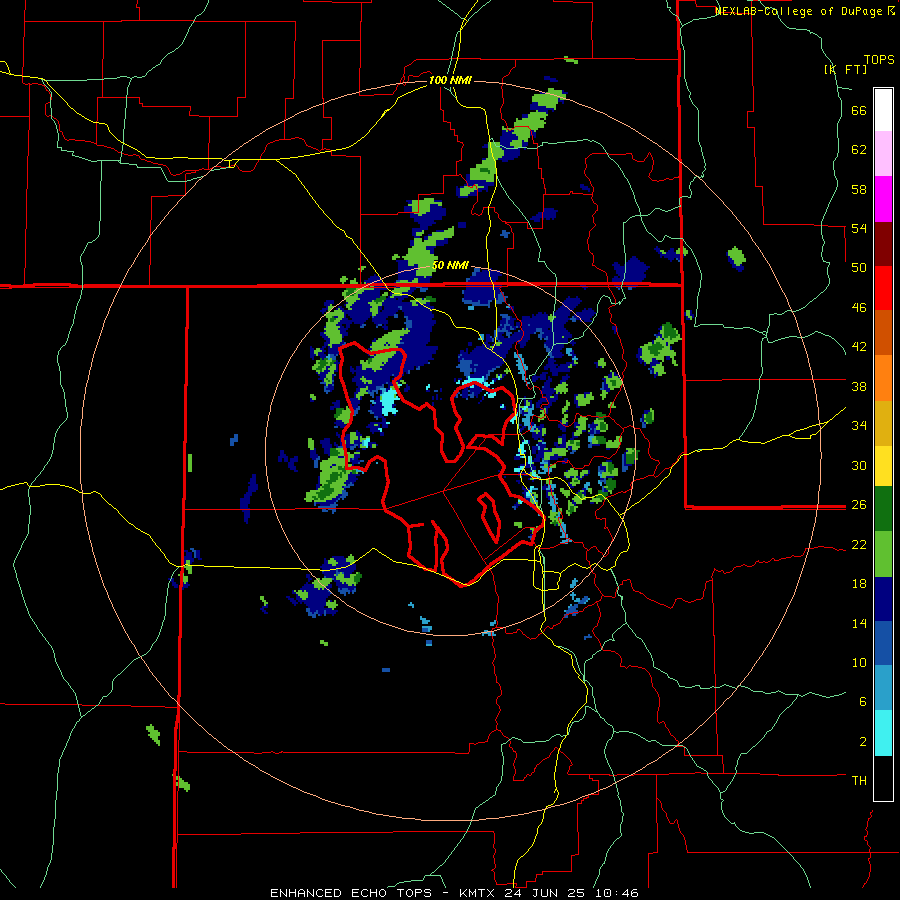This screenshot has width=900, height=900.
Task: Click the '42' legend value
Action: [859, 347]
